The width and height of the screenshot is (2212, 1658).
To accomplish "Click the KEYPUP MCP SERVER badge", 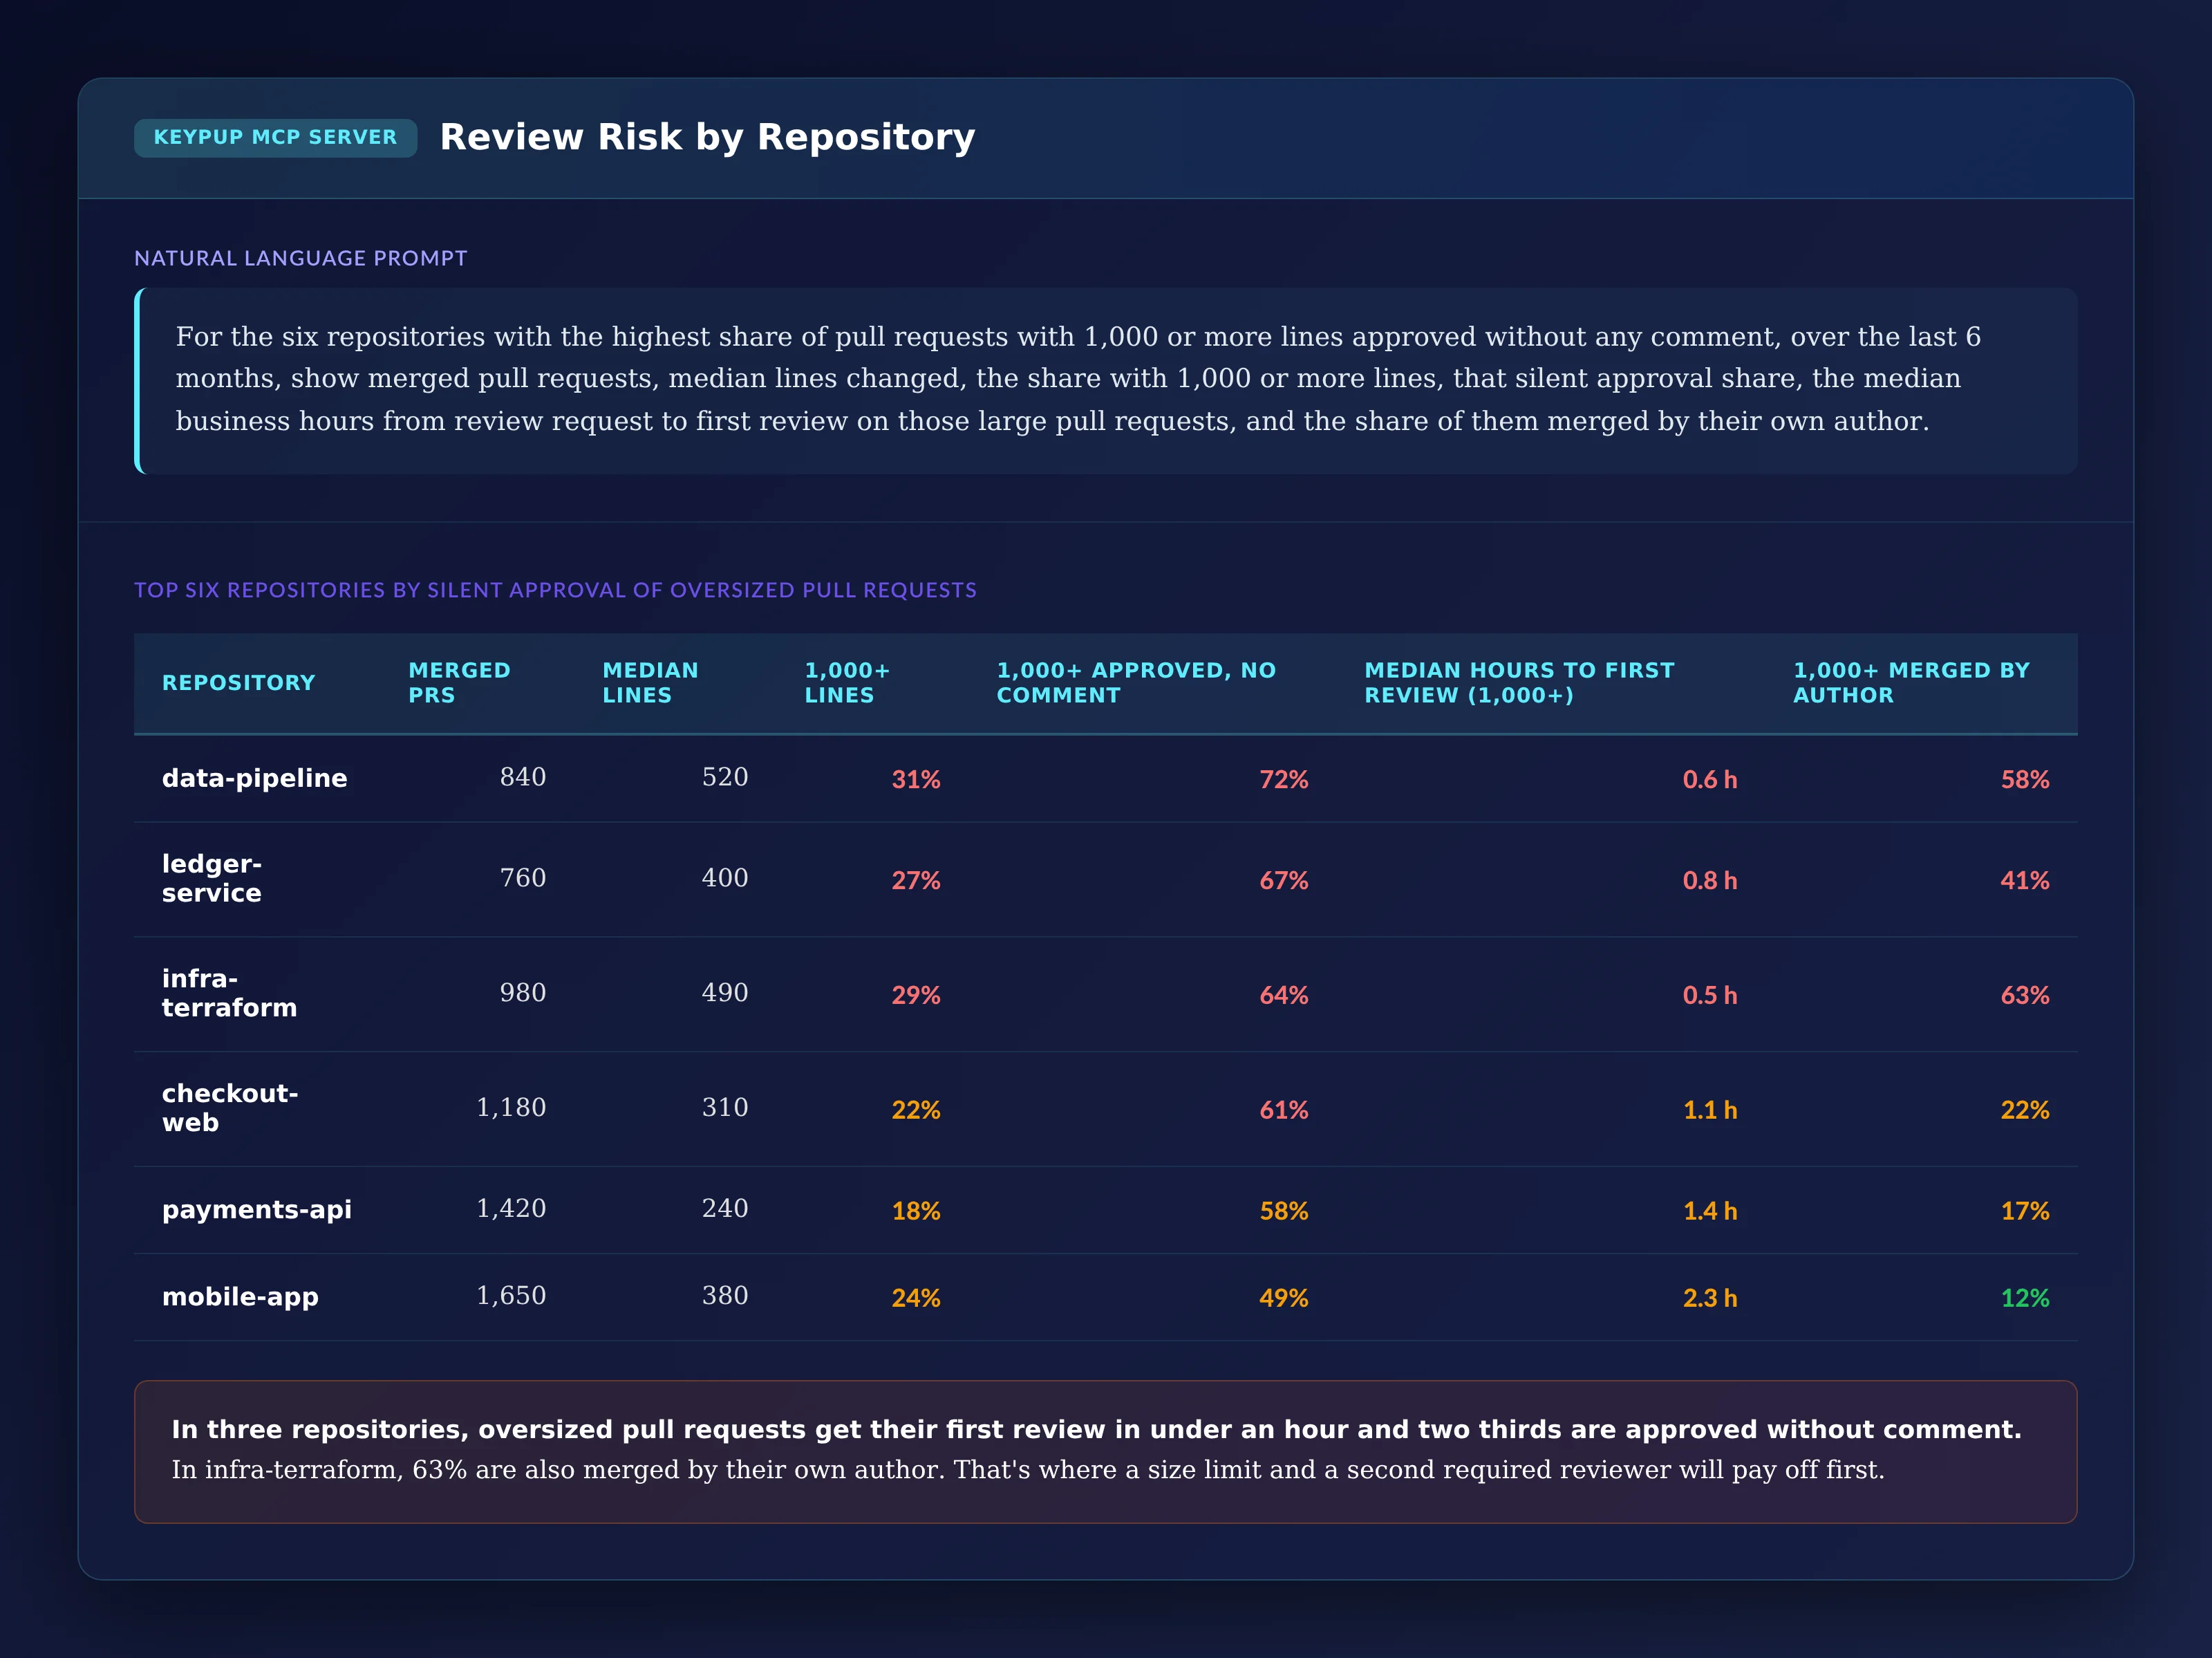I will [275, 137].
